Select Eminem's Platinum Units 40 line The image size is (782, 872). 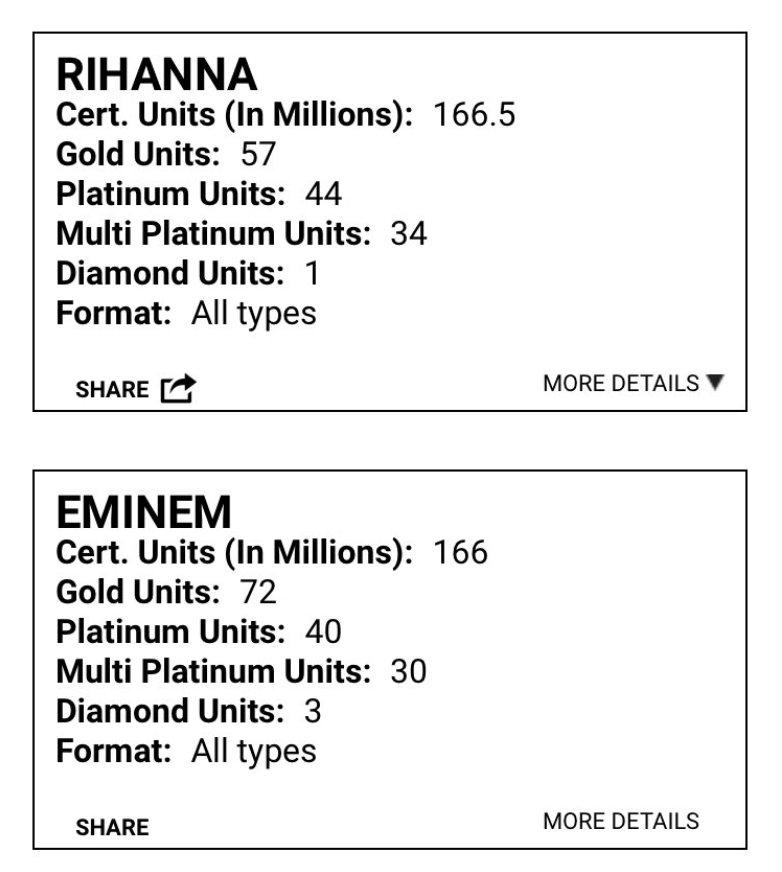pyautogui.click(x=199, y=632)
